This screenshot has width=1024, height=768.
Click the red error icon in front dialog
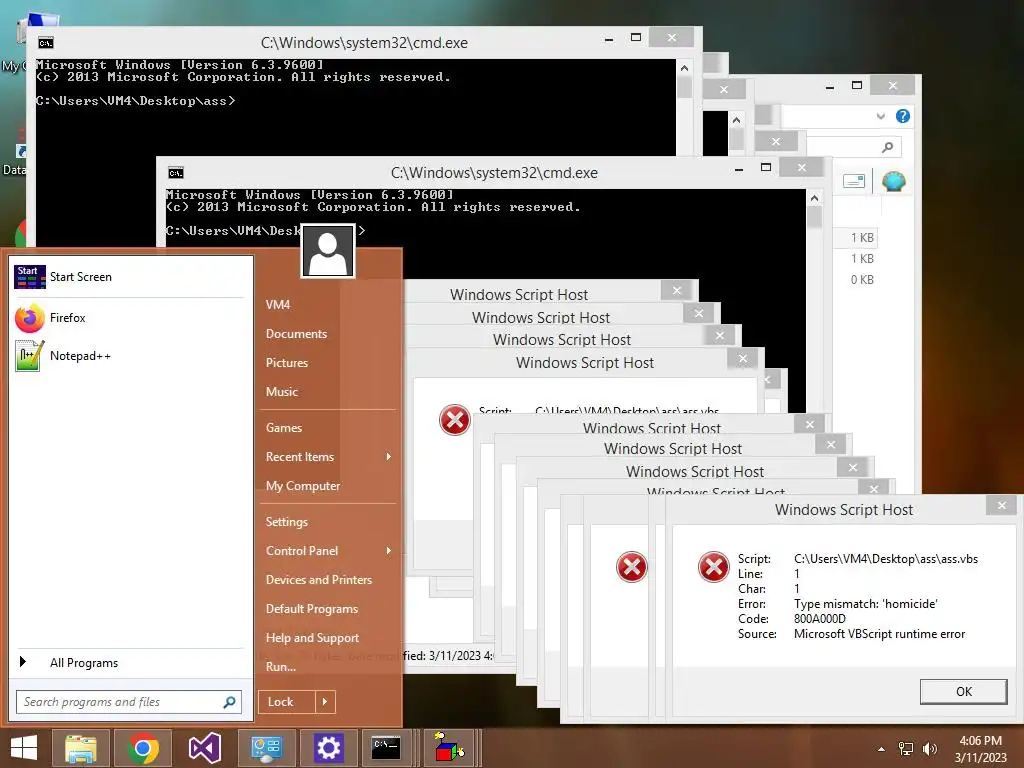coord(714,566)
